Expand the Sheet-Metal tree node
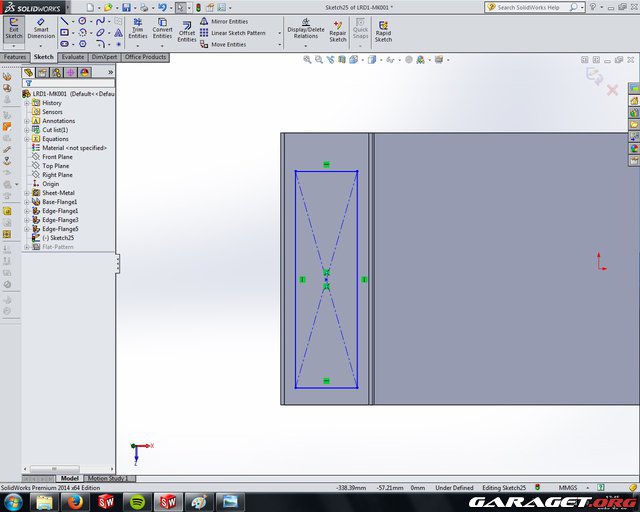 coord(27,193)
